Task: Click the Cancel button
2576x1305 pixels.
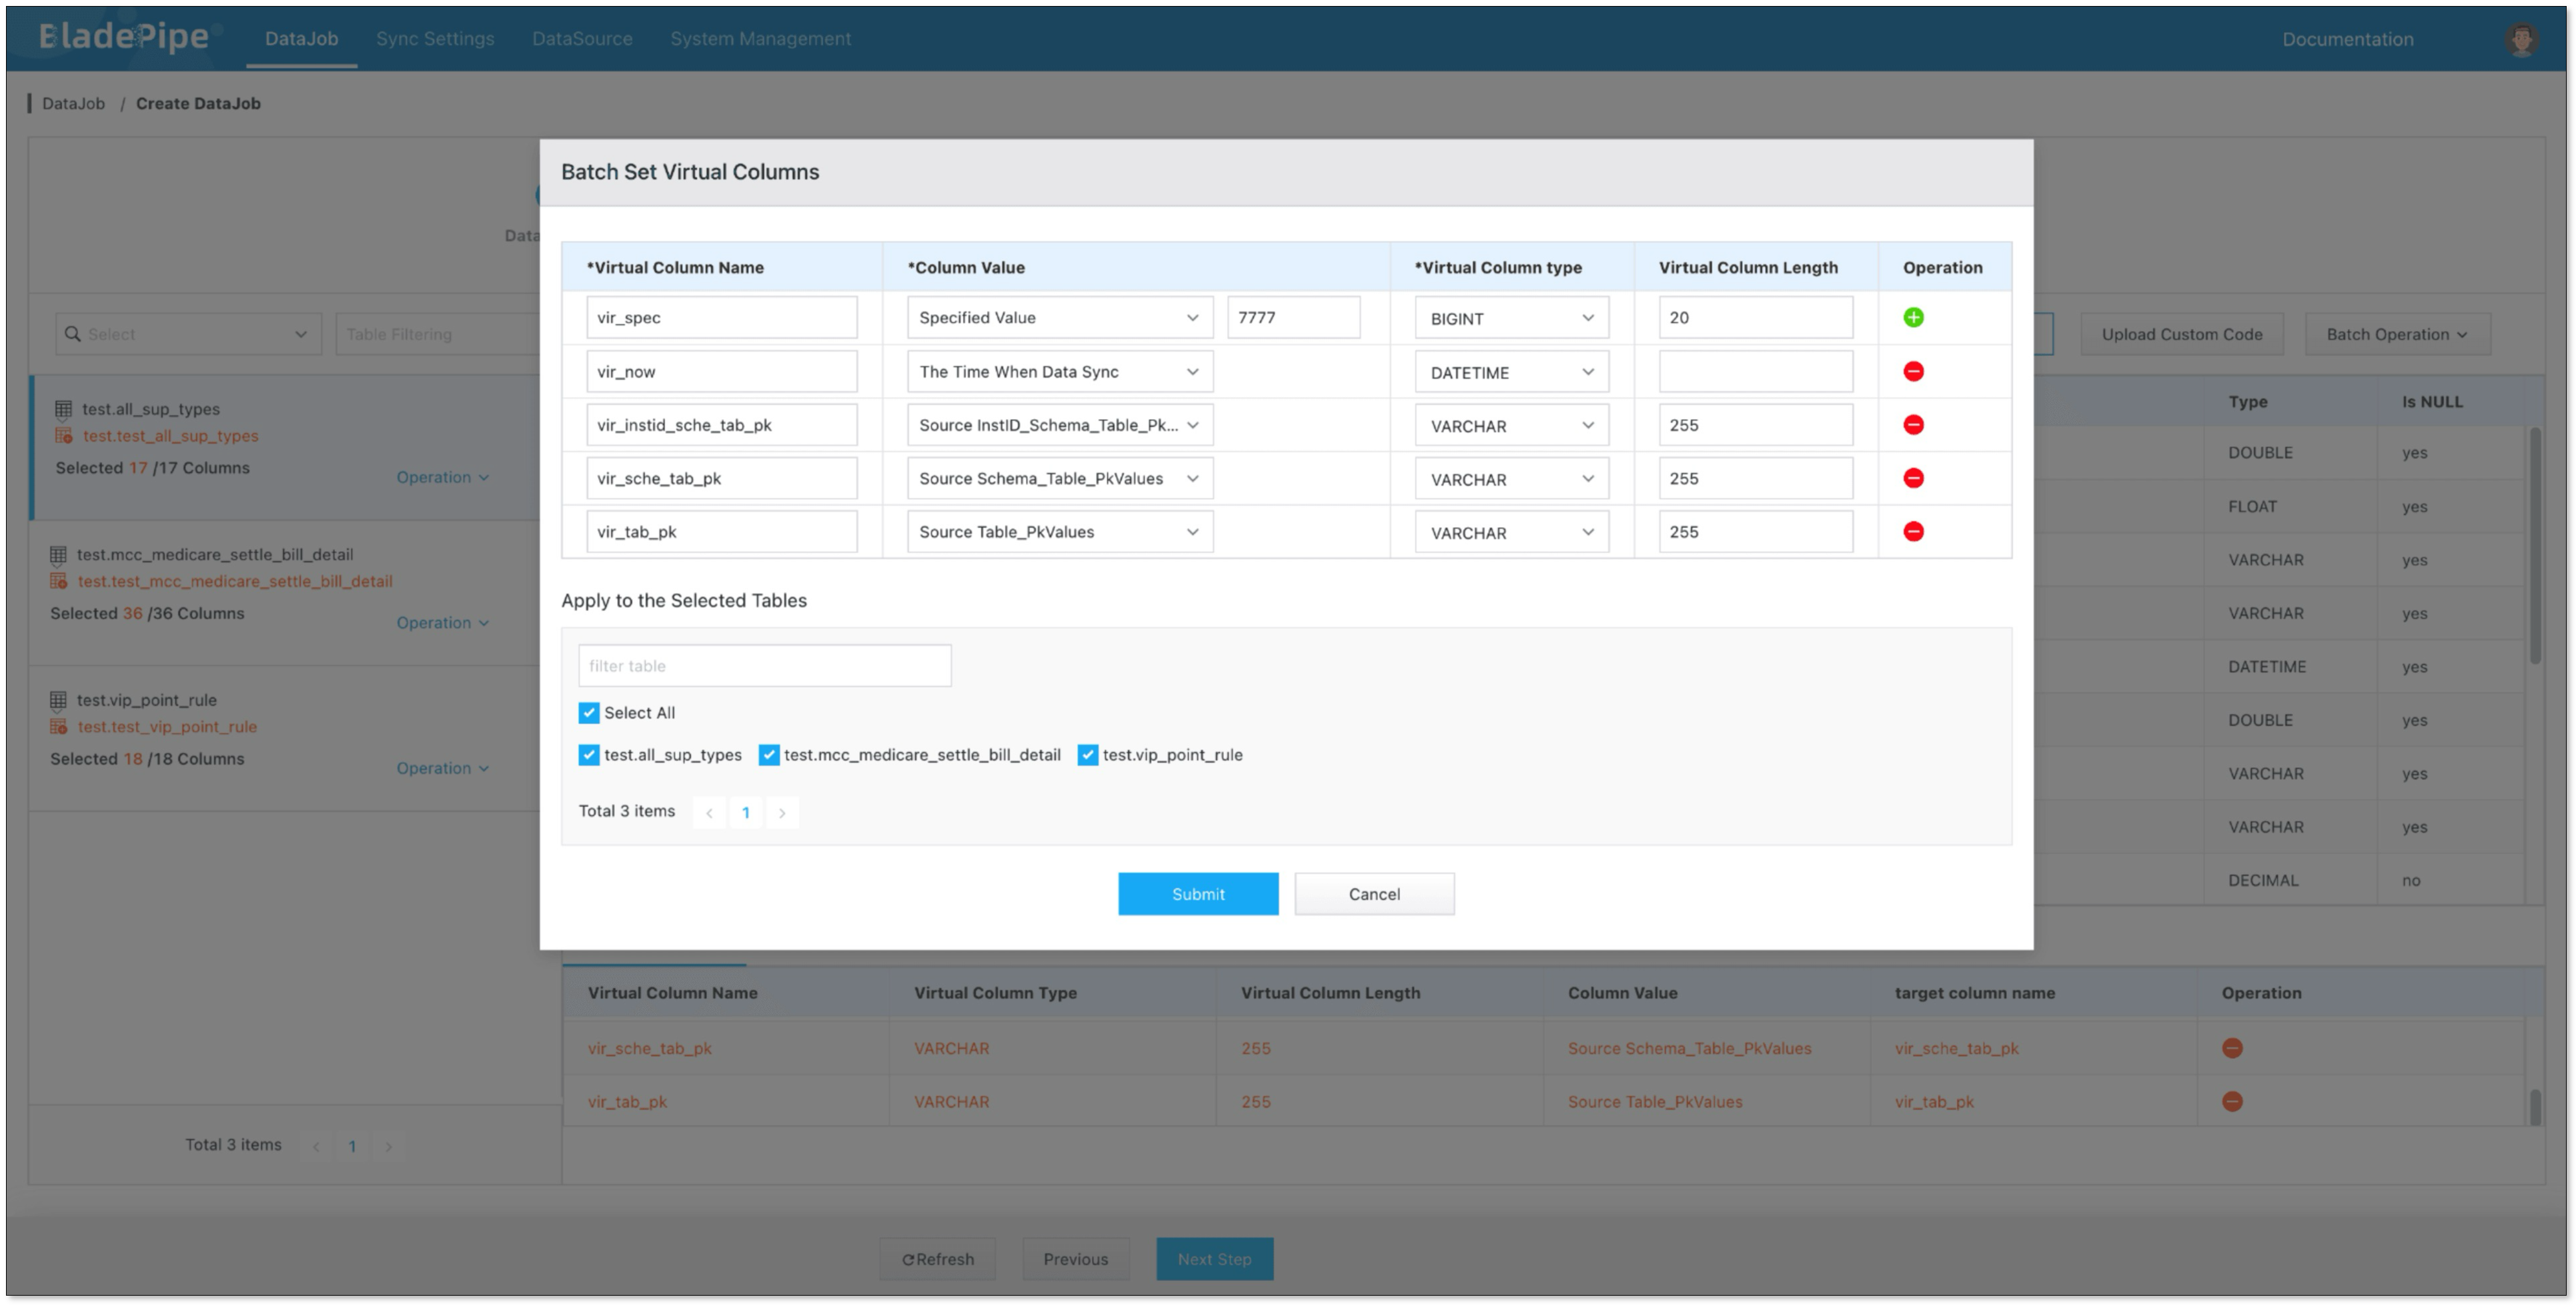Action: pyautogui.click(x=1373, y=894)
